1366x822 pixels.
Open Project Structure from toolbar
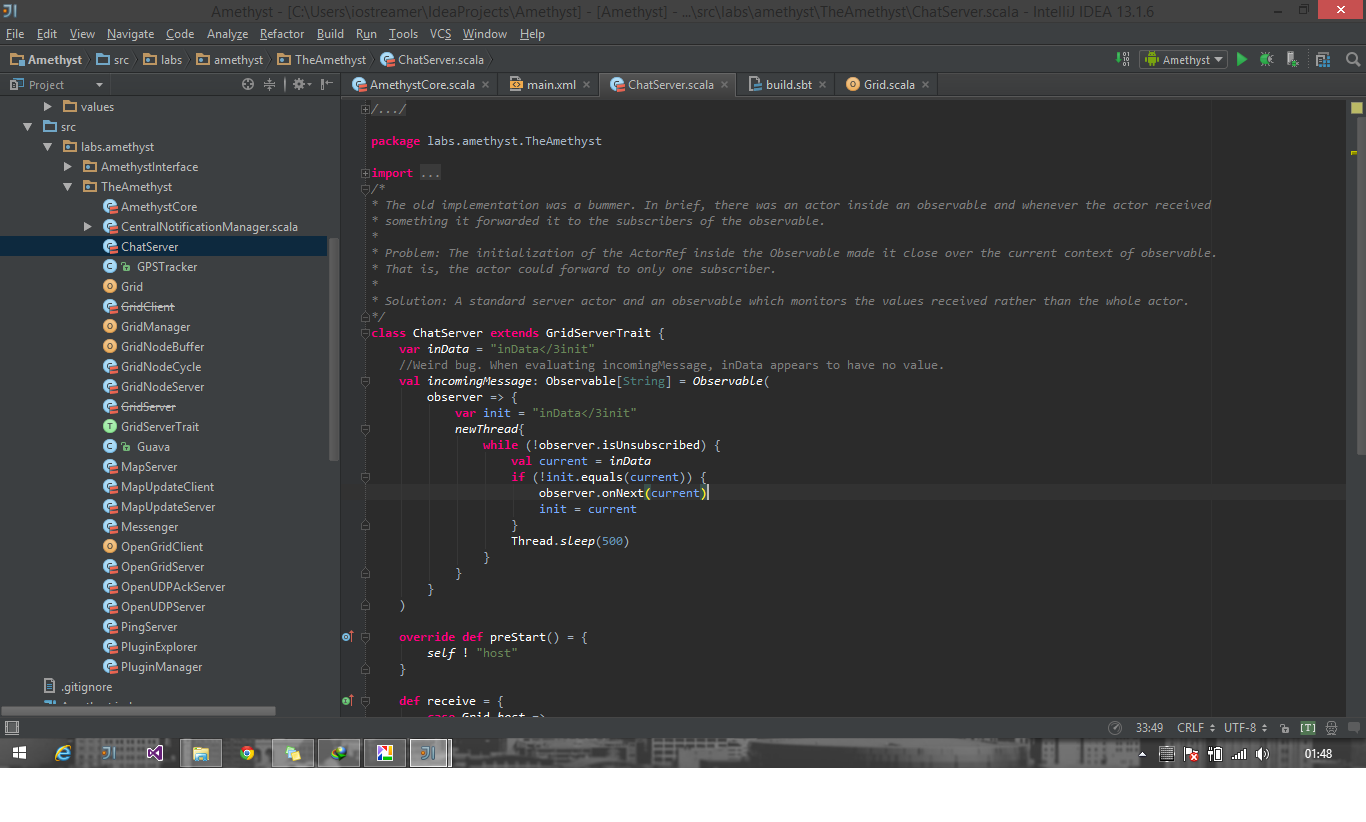point(1323,60)
